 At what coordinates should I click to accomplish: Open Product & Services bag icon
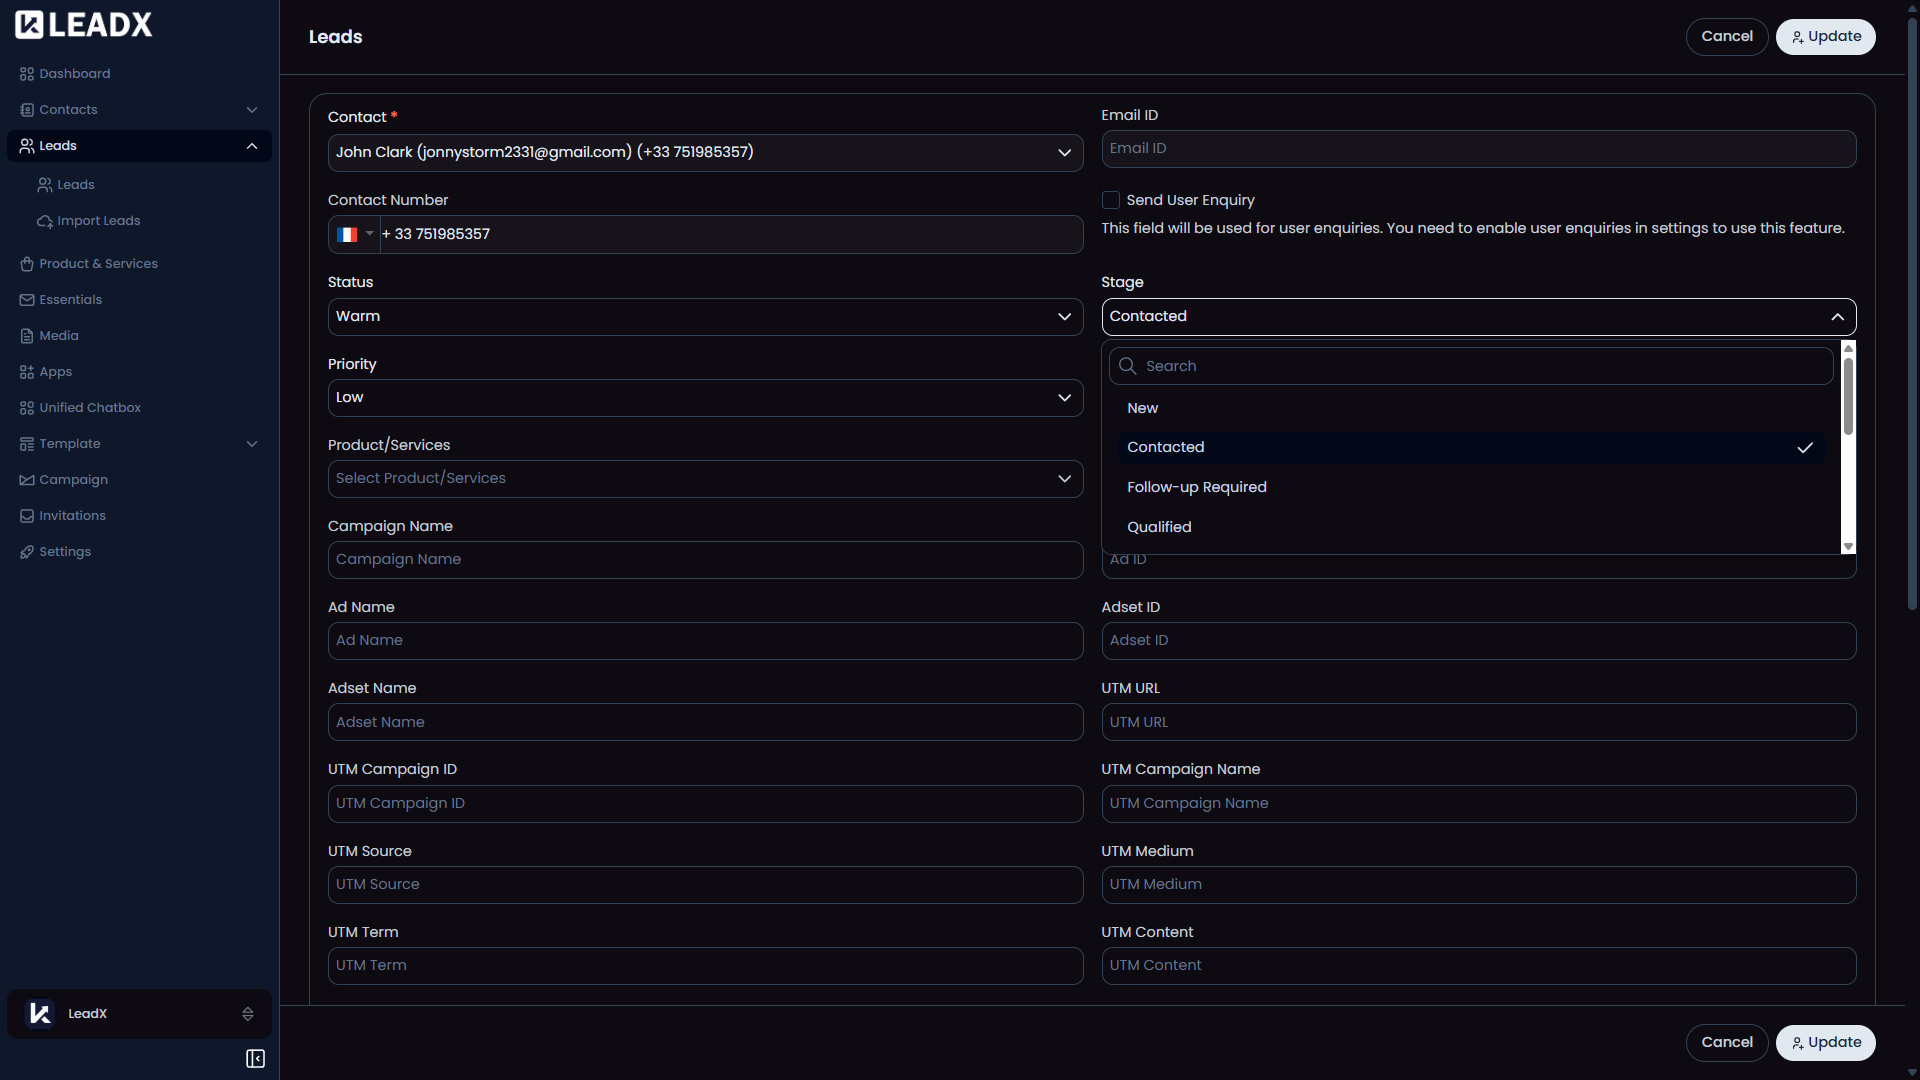pos(27,264)
